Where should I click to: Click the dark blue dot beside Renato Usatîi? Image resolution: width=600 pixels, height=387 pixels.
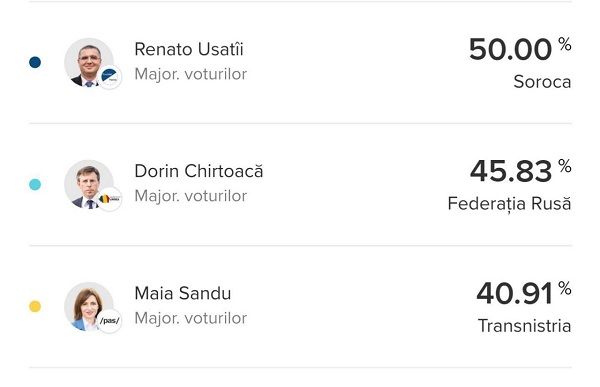pyautogui.click(x=35, y=62)
